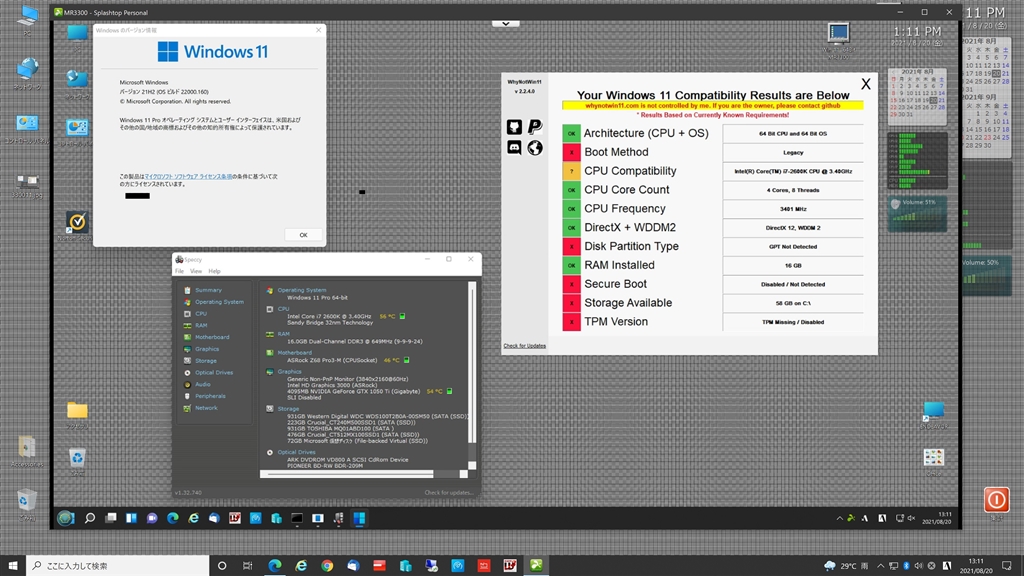Expand the Splashtop session toolbar chevron
Image resolution: width=1024 pixels, height=576 pixels.
(505, 24)
